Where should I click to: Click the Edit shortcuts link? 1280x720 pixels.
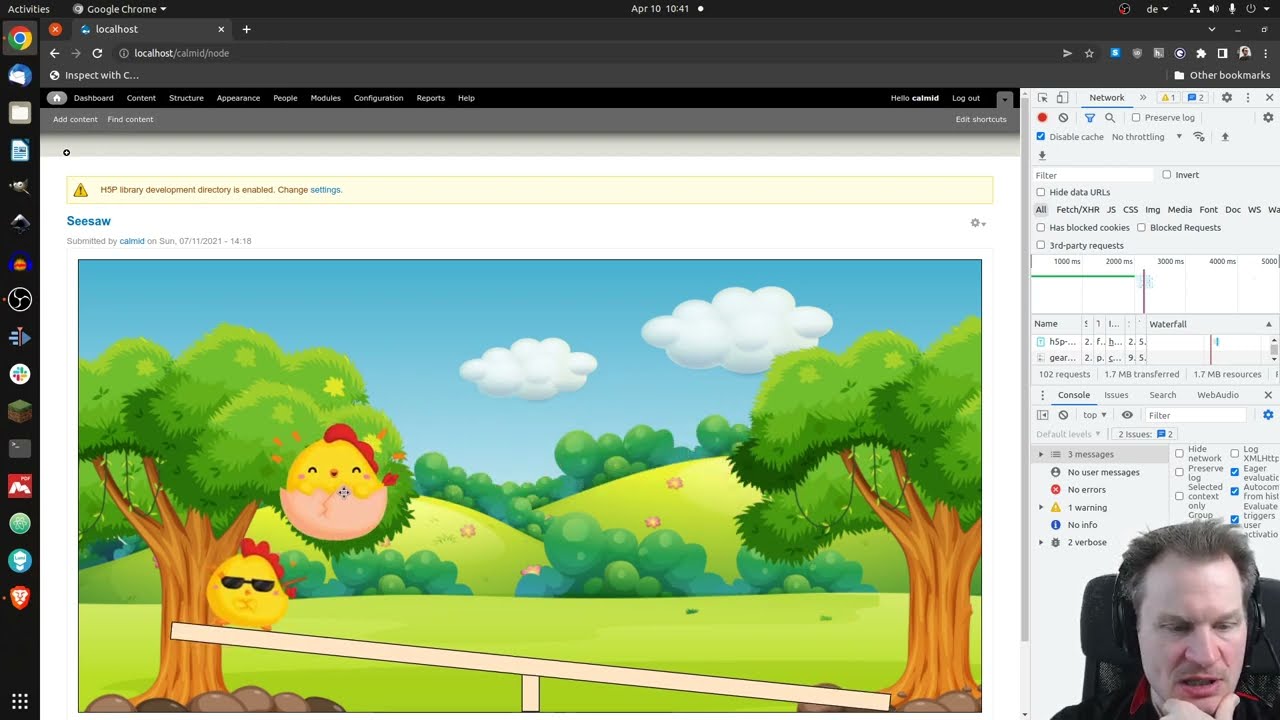point(981,119)
